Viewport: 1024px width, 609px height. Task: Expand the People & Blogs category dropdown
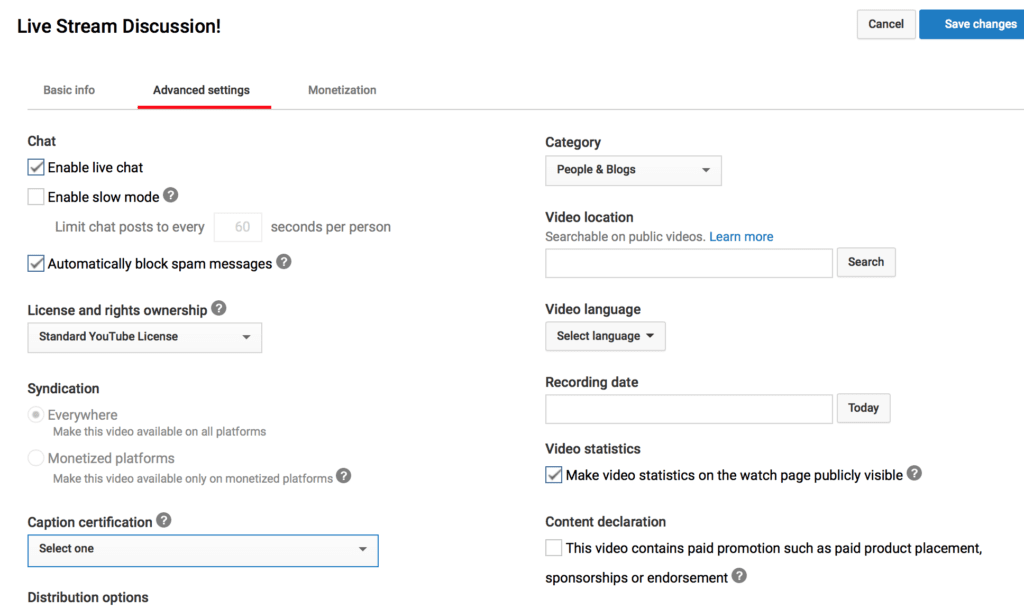(633, 170)
